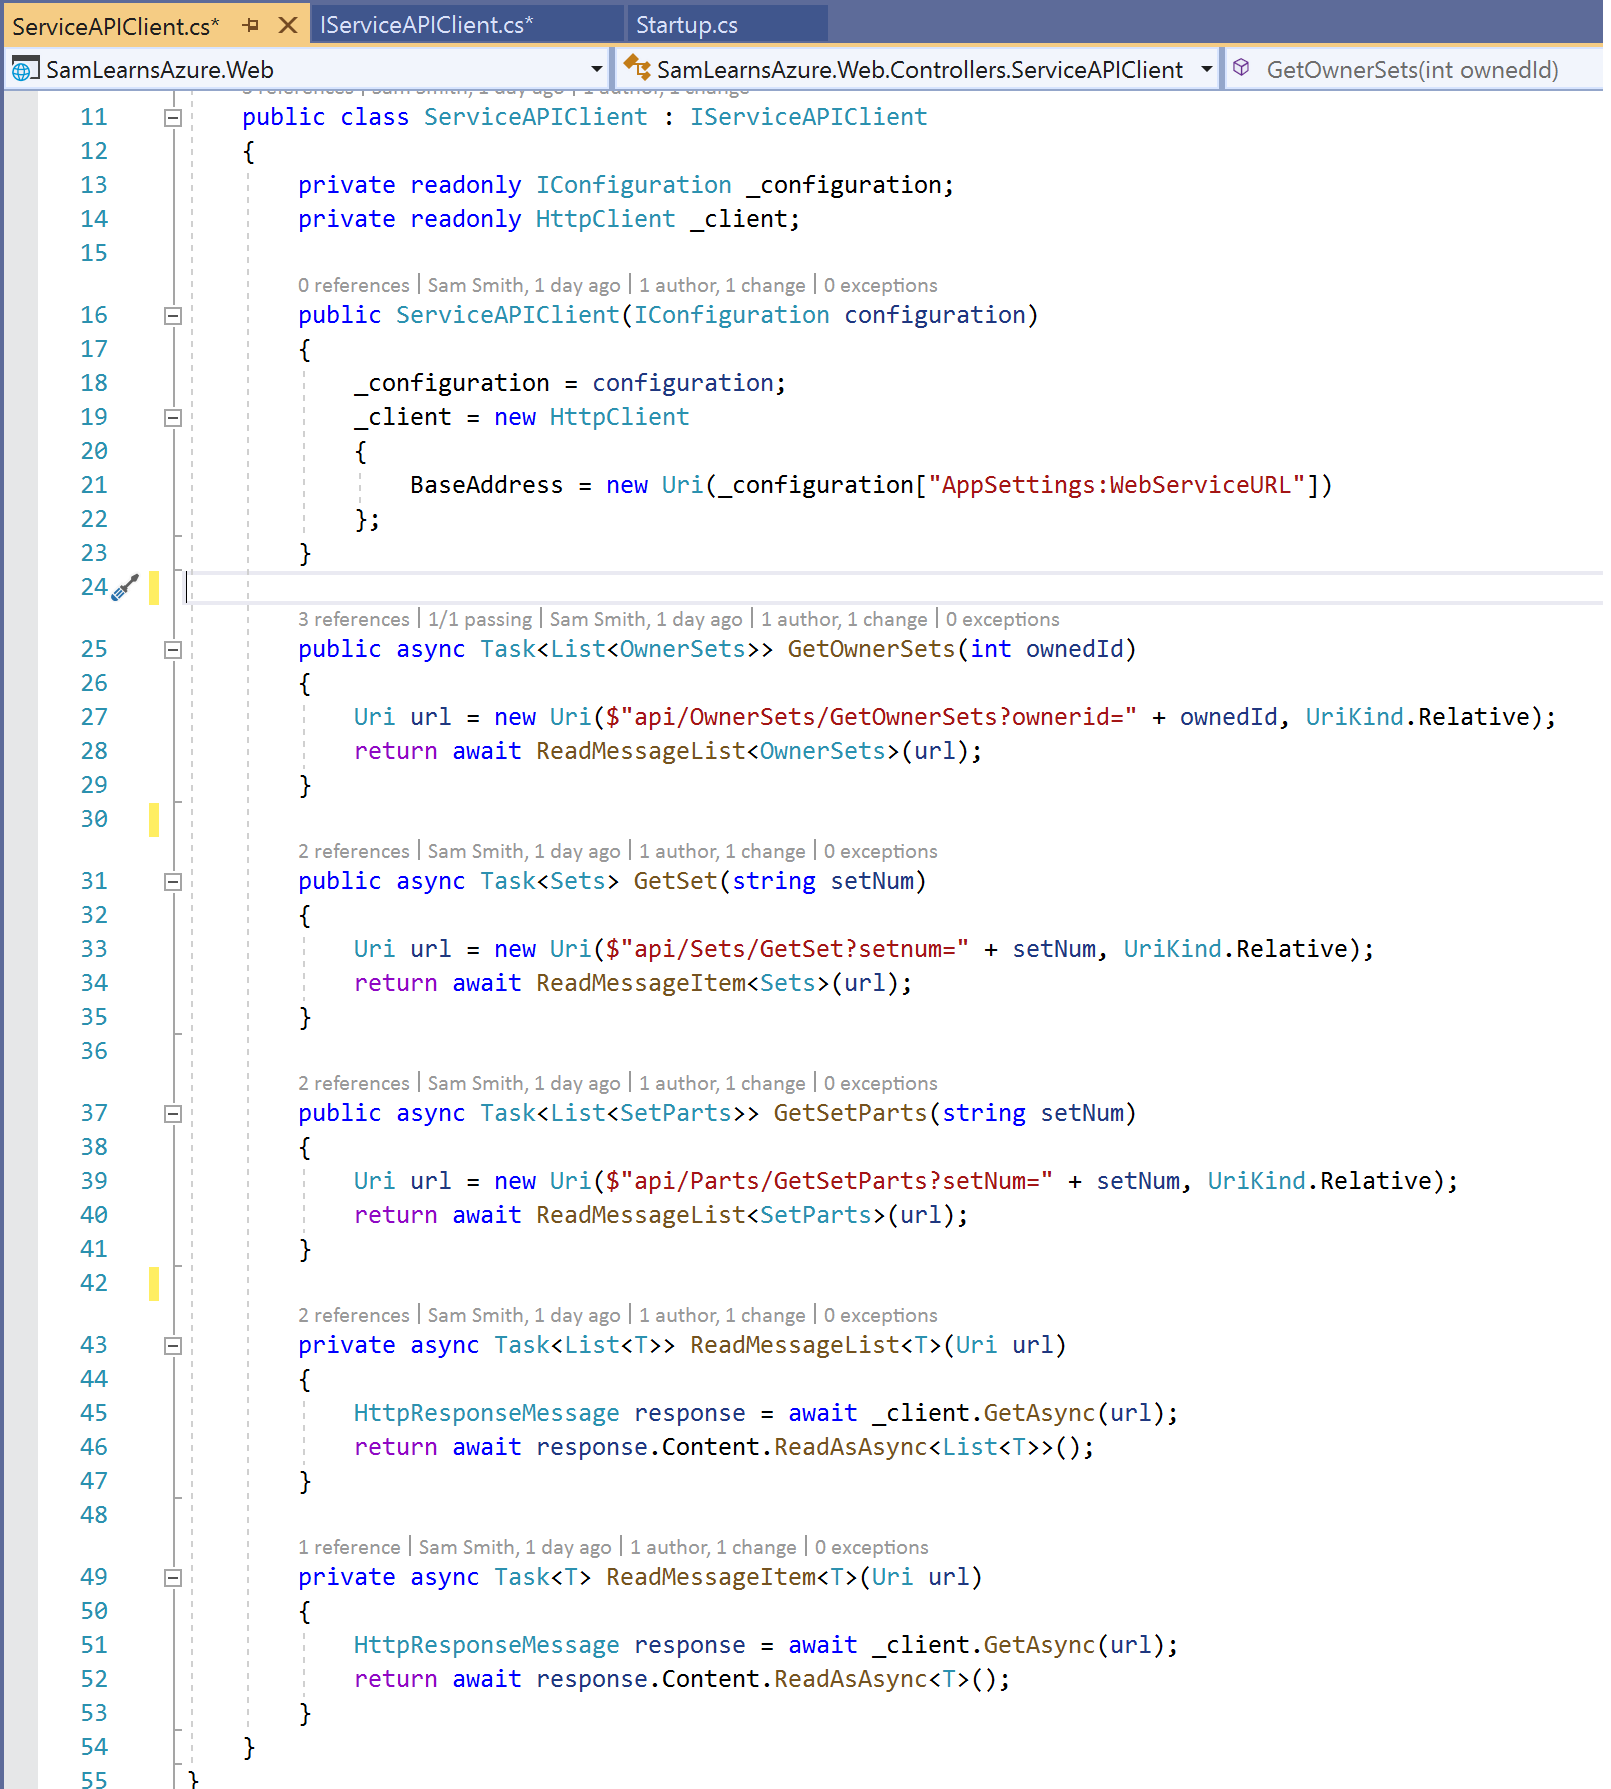
Task: Click the yellow change marker at line 30
Action: tap(154, 819)
